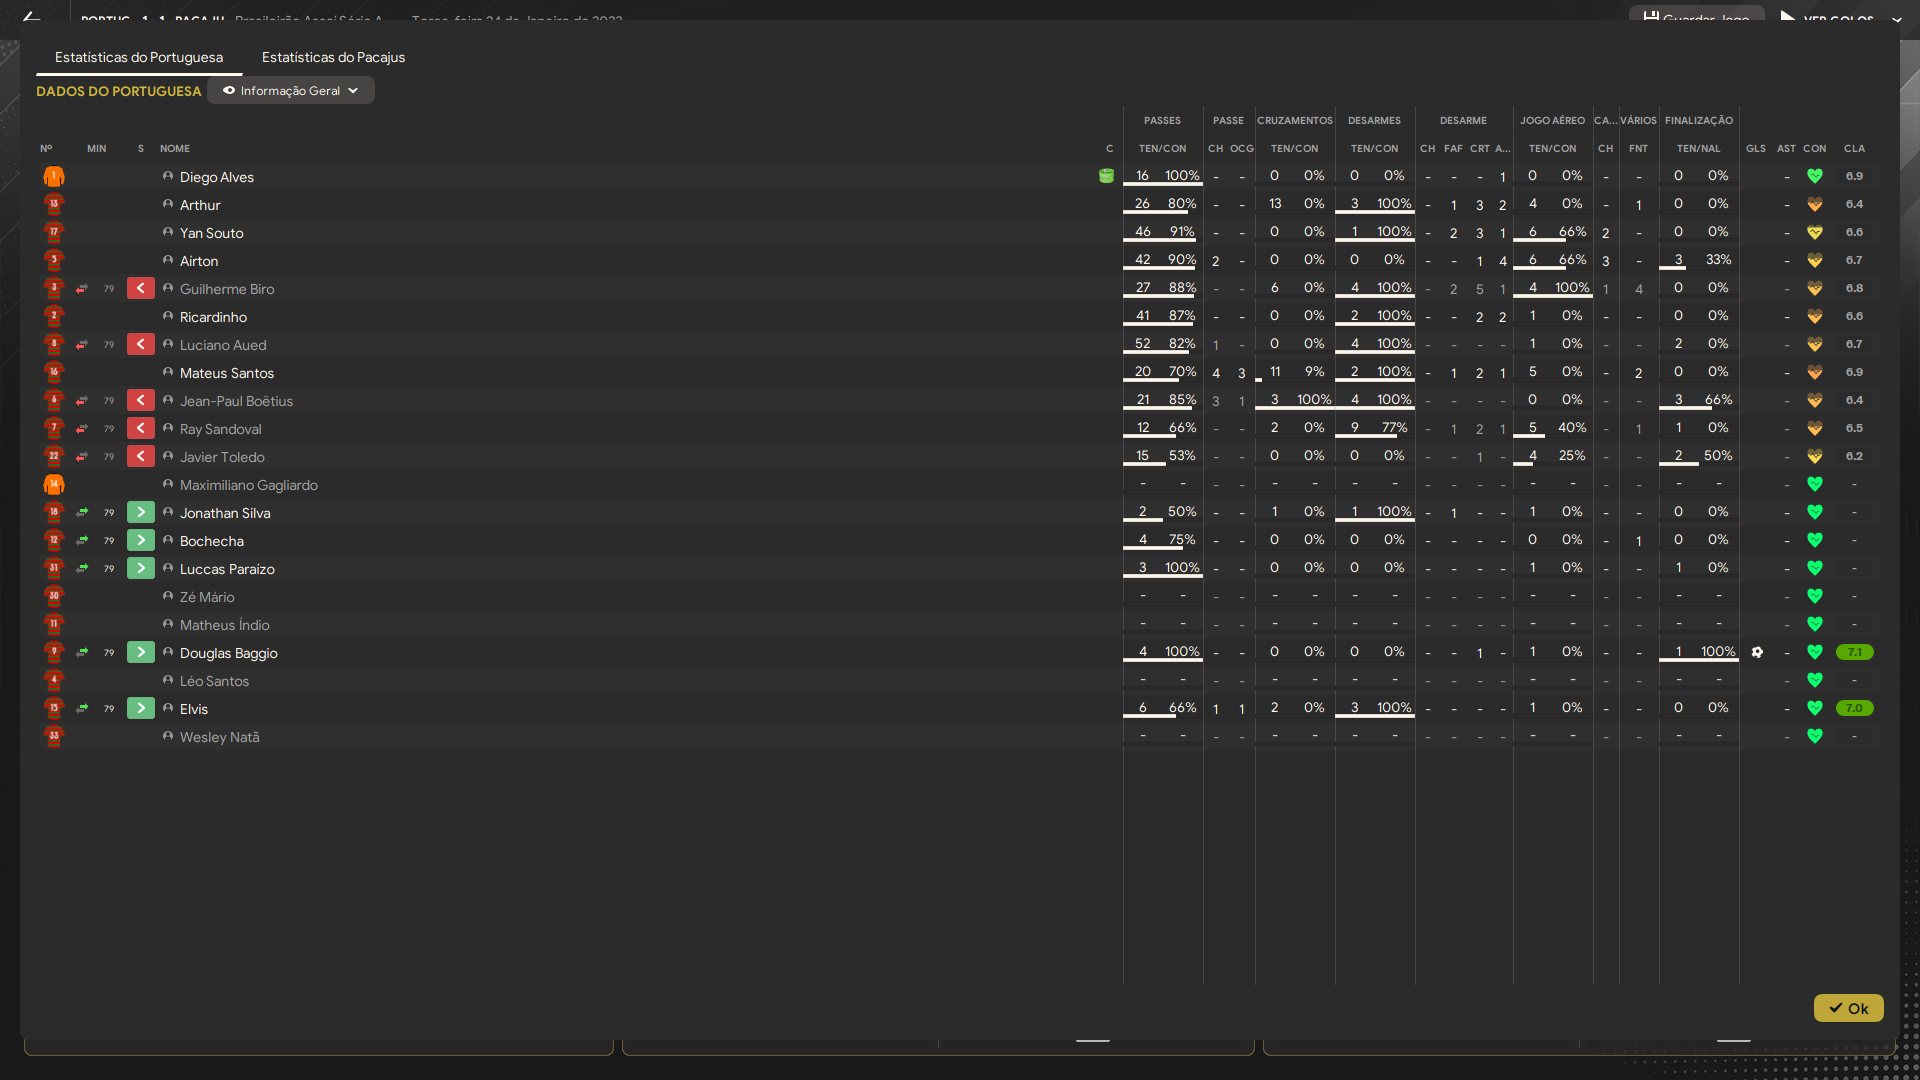The image size is (1920, 1080).
Task: Click the Guardar Jogo button in the top bar
Action: coord(1696,16)
